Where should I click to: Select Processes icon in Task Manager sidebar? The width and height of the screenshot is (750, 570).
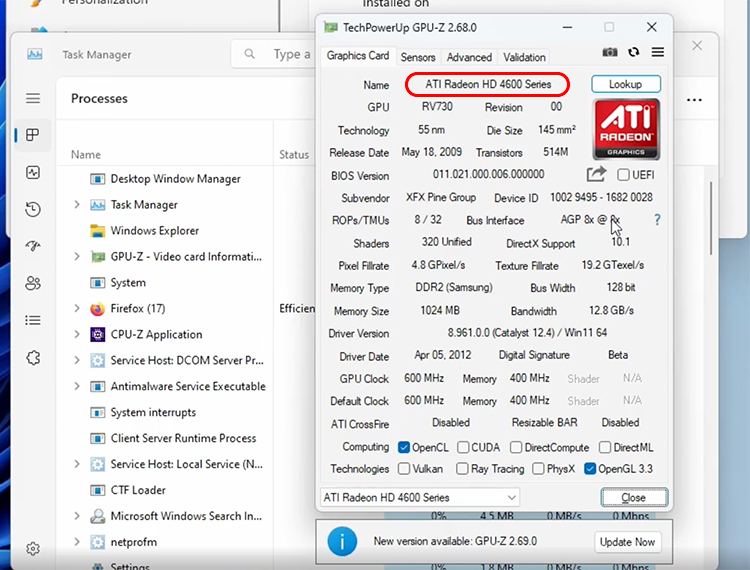coord(33,135)
